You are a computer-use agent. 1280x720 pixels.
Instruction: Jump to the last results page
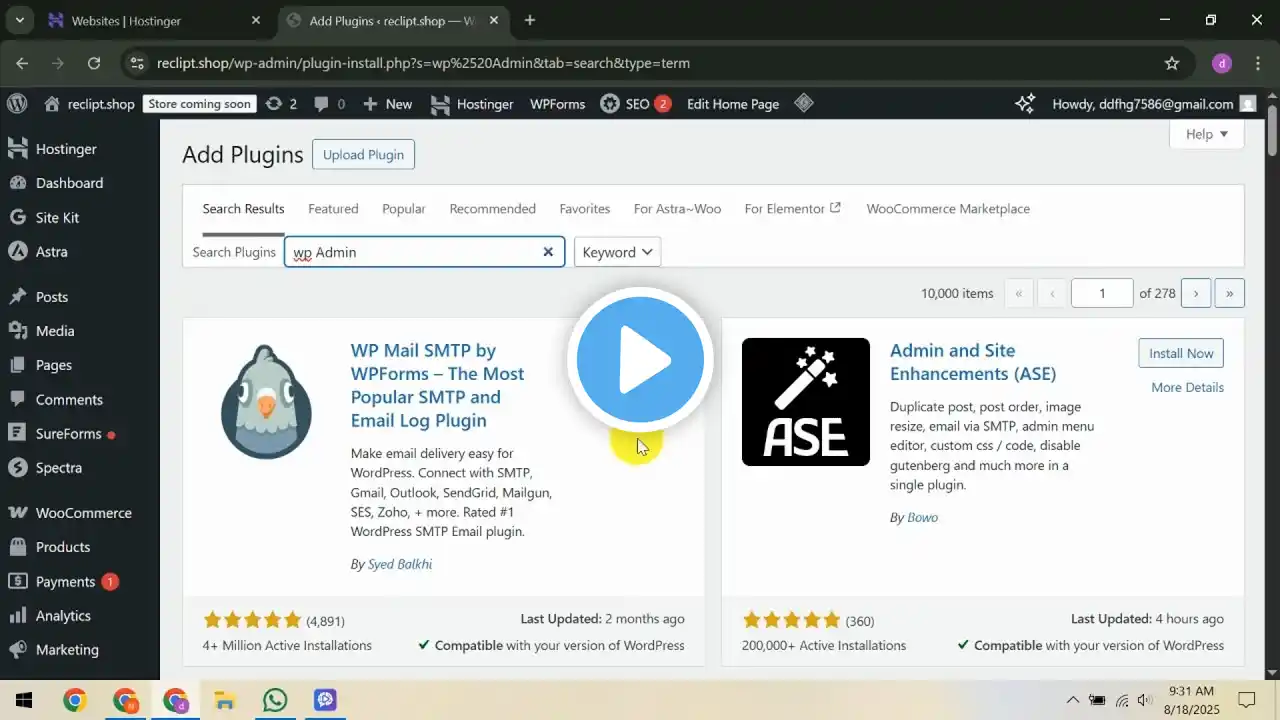pos(1229,293)
